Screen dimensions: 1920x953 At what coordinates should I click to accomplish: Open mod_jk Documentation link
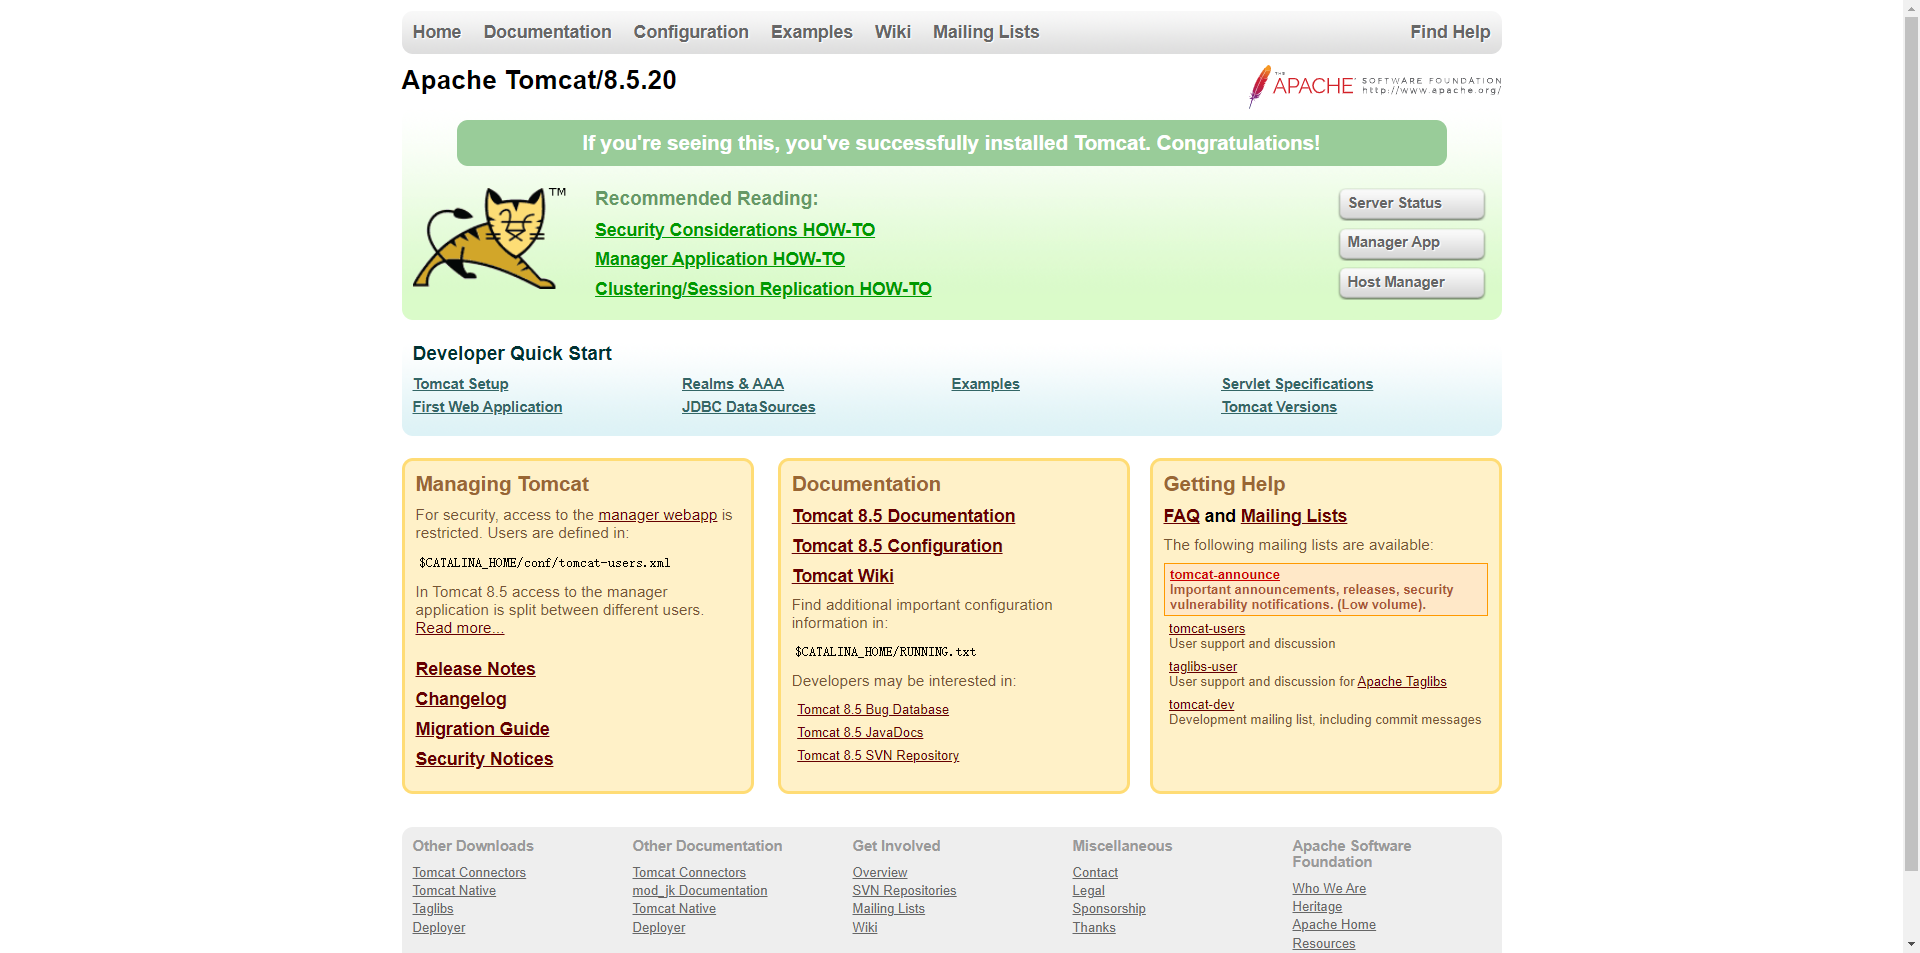[x=700, y=891]
